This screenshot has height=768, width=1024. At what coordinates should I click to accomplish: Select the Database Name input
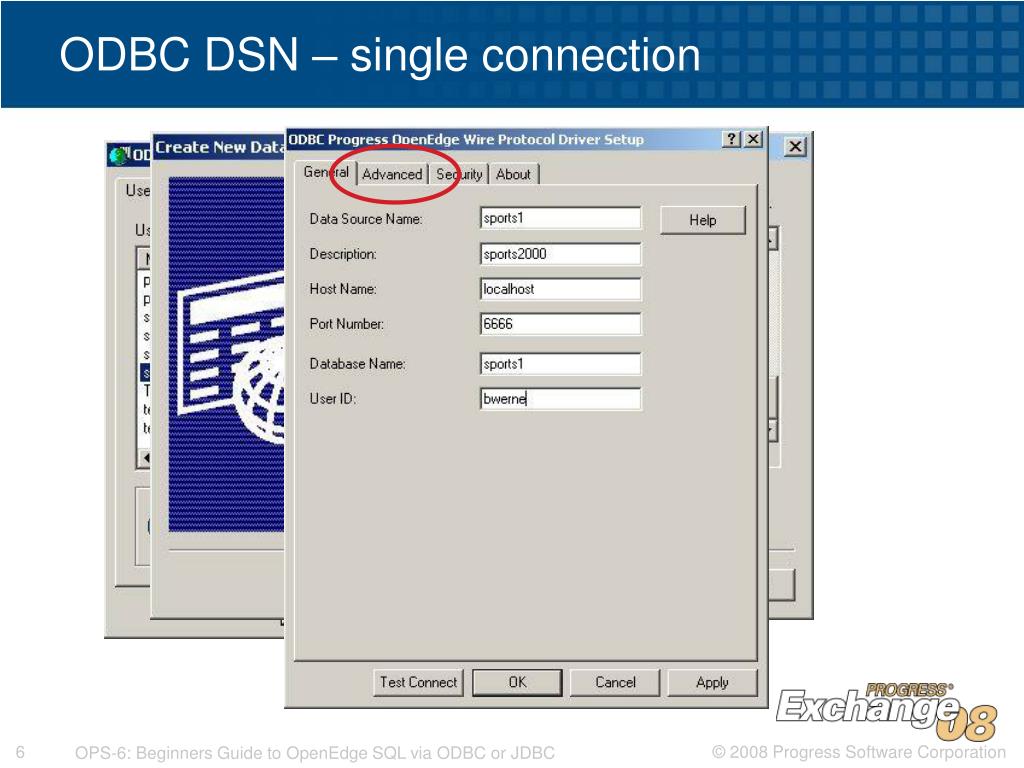[560, 364]
